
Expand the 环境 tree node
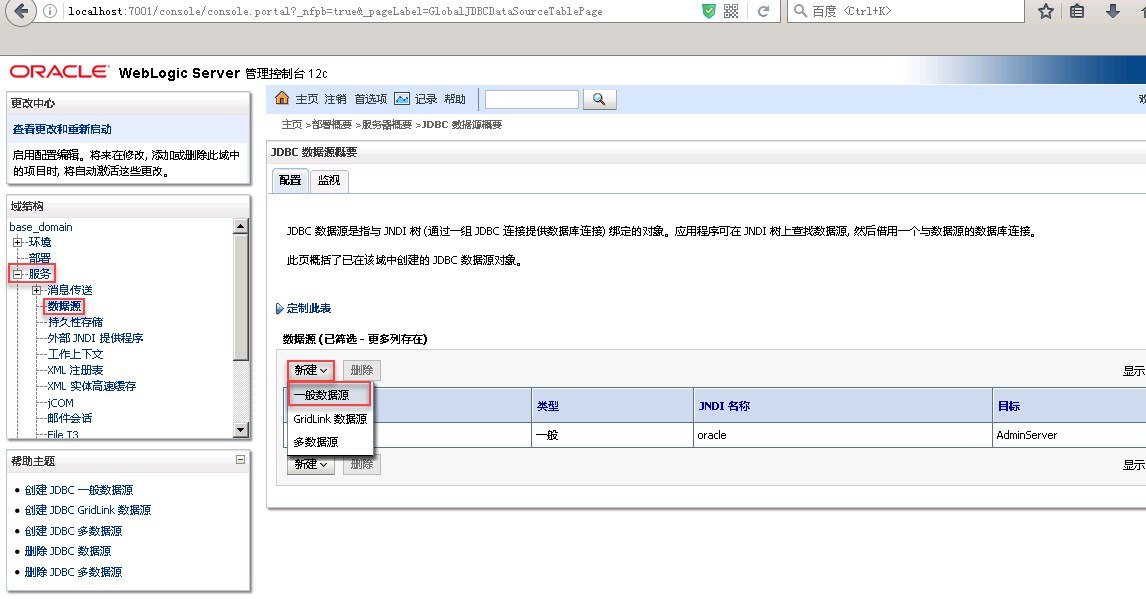18,242
